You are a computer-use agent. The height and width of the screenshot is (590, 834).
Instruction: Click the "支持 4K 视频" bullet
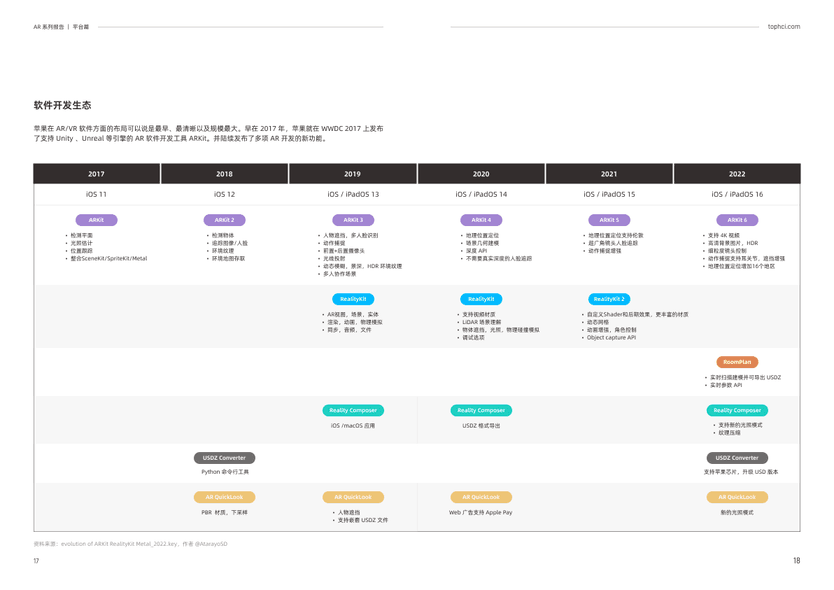coord(723,235)
